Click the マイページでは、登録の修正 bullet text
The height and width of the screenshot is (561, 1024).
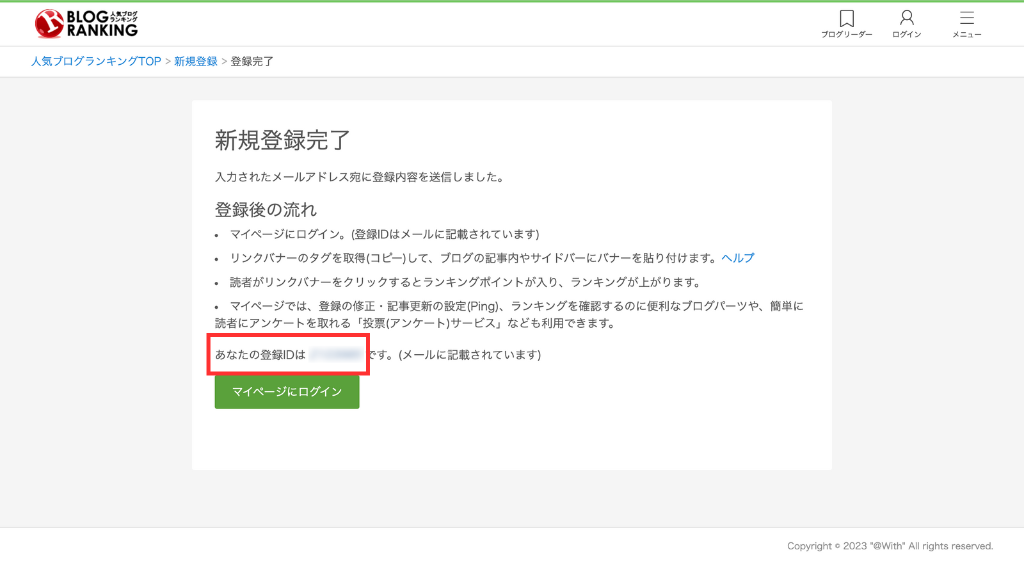pyautogui.click(x=509, y=314)
